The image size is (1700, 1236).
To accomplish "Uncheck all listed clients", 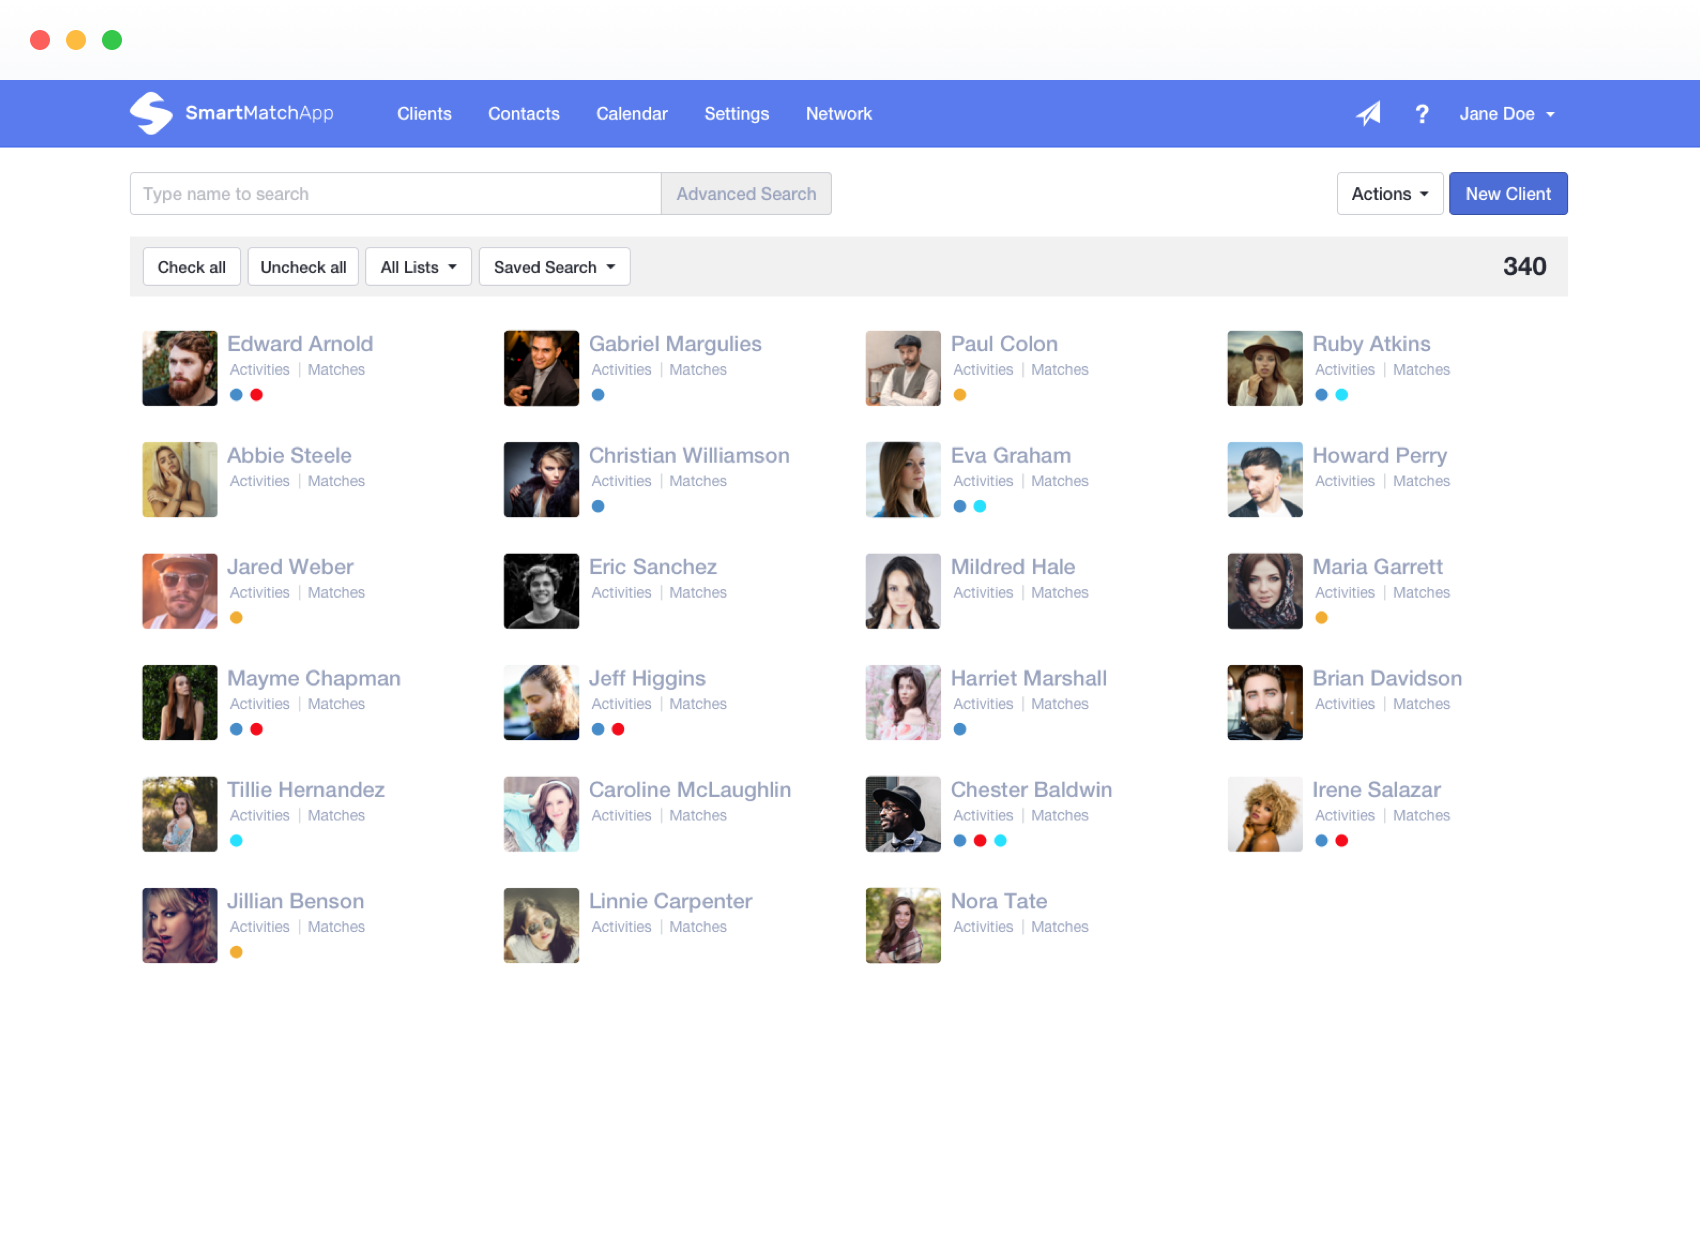I will click(303, 266).
